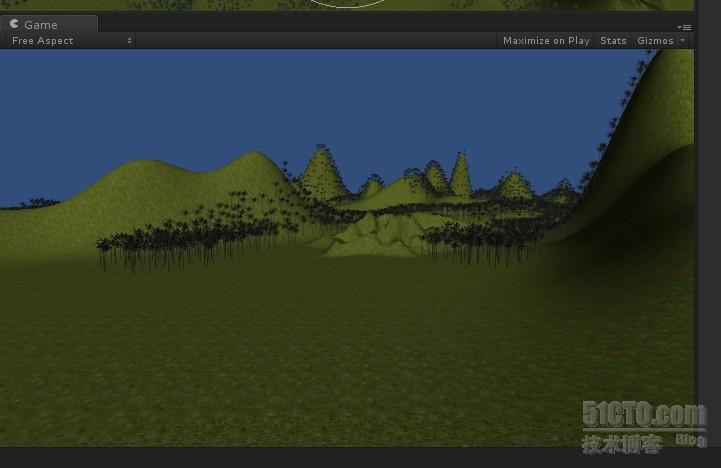Open the Free Aspect dropdown
Image resolution: width=721 pixels, height=468 pixels.
[72, 41]
